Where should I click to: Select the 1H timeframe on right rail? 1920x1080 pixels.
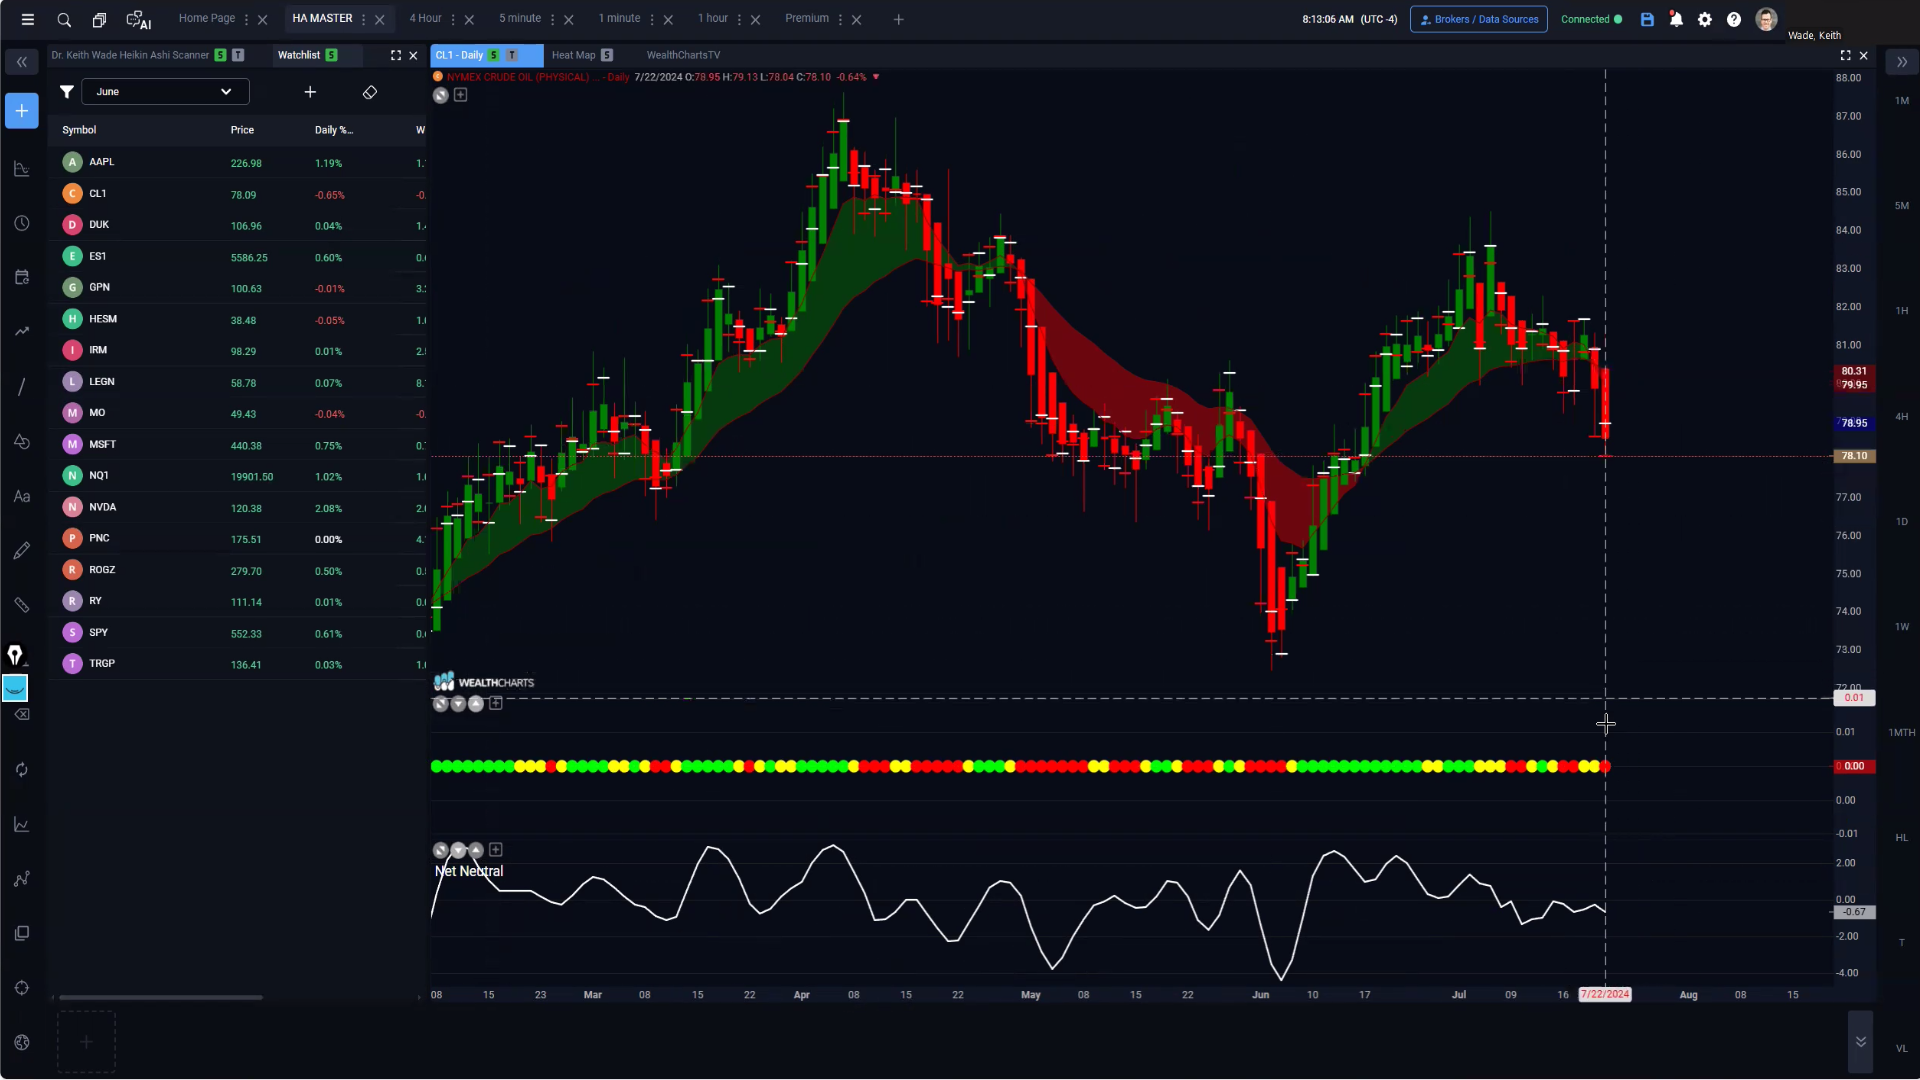coord(1902,311)
